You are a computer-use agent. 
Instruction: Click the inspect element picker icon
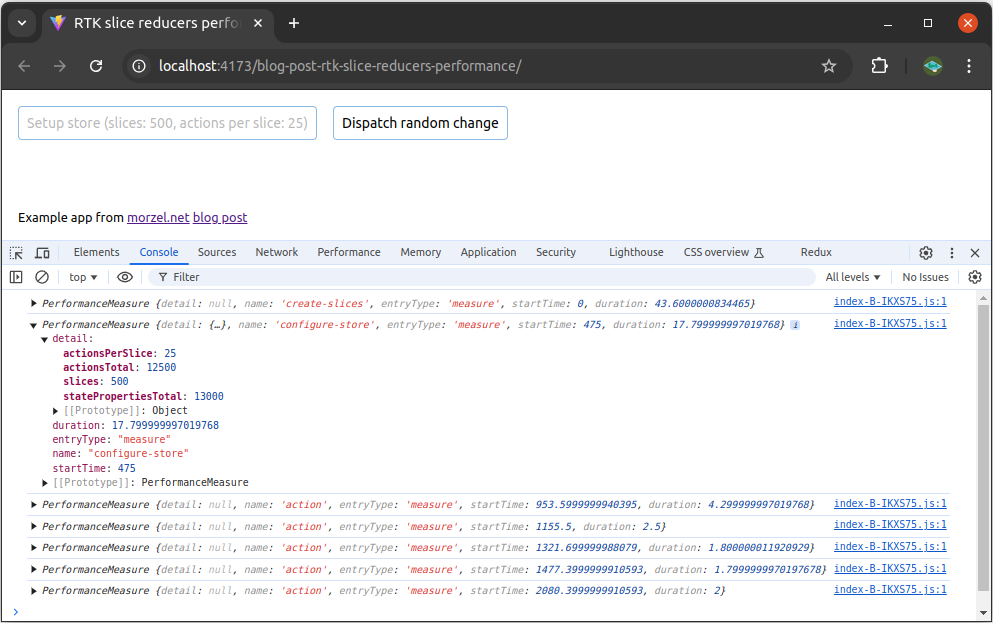click(16, 253)
